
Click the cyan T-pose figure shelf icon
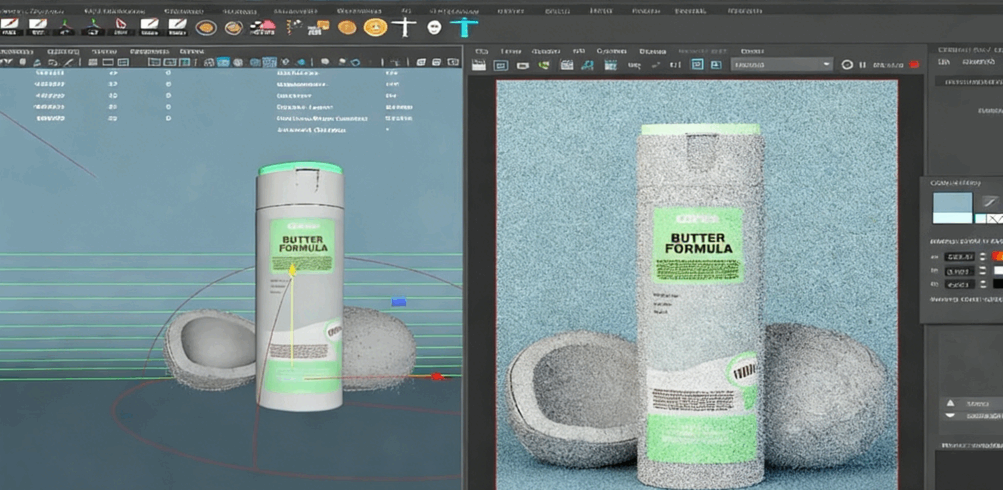(466, 27)
